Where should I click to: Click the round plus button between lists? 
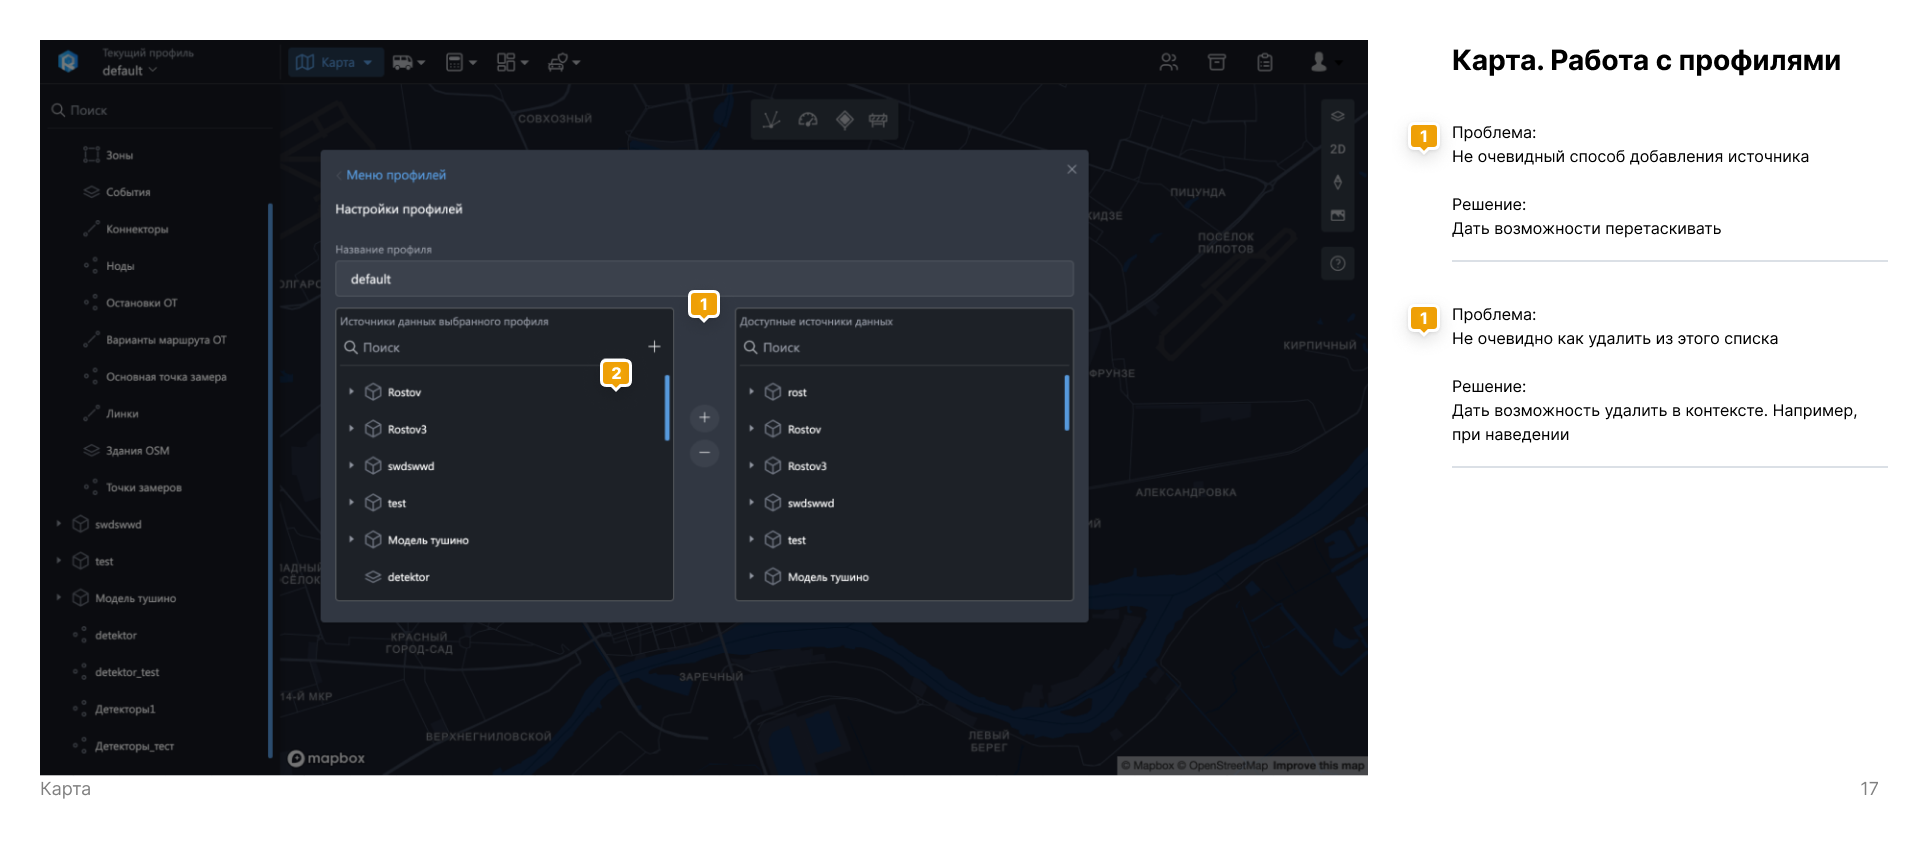[x=704, y=417]
